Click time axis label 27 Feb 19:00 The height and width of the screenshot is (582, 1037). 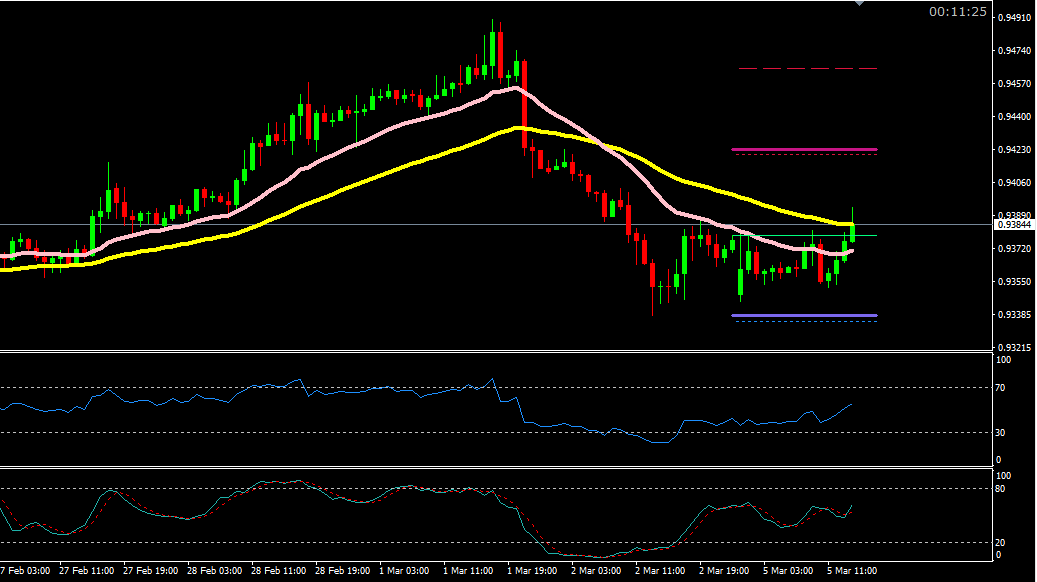150,571
